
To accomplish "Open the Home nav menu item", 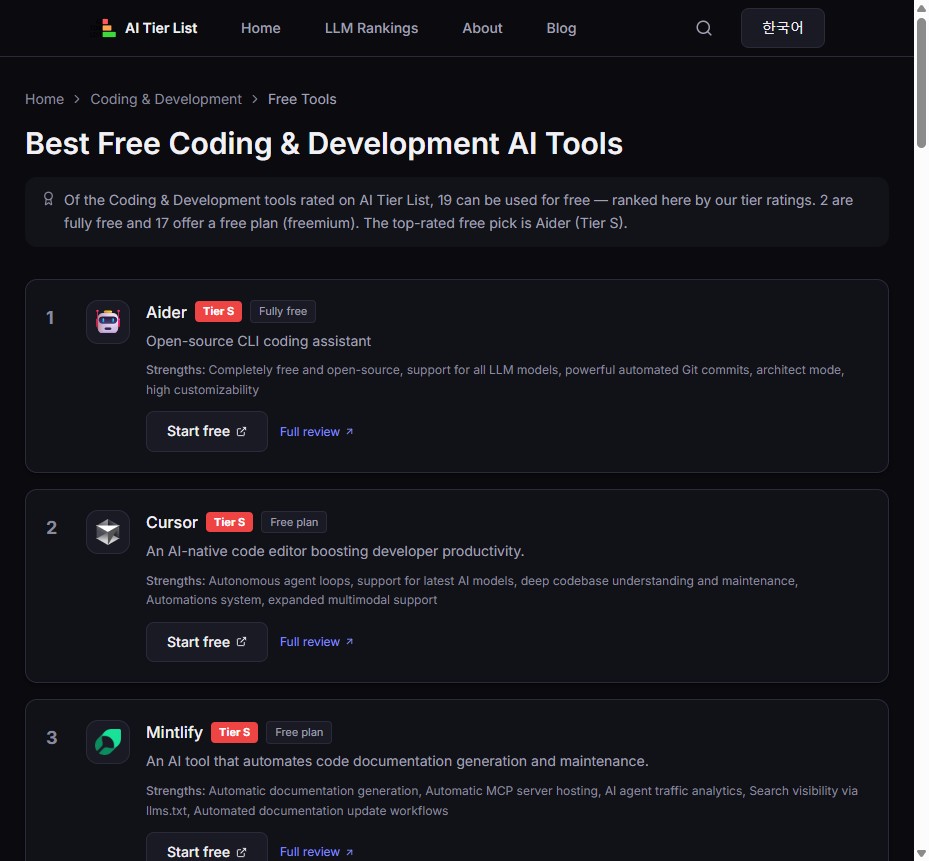I will [x=261, y=28].
